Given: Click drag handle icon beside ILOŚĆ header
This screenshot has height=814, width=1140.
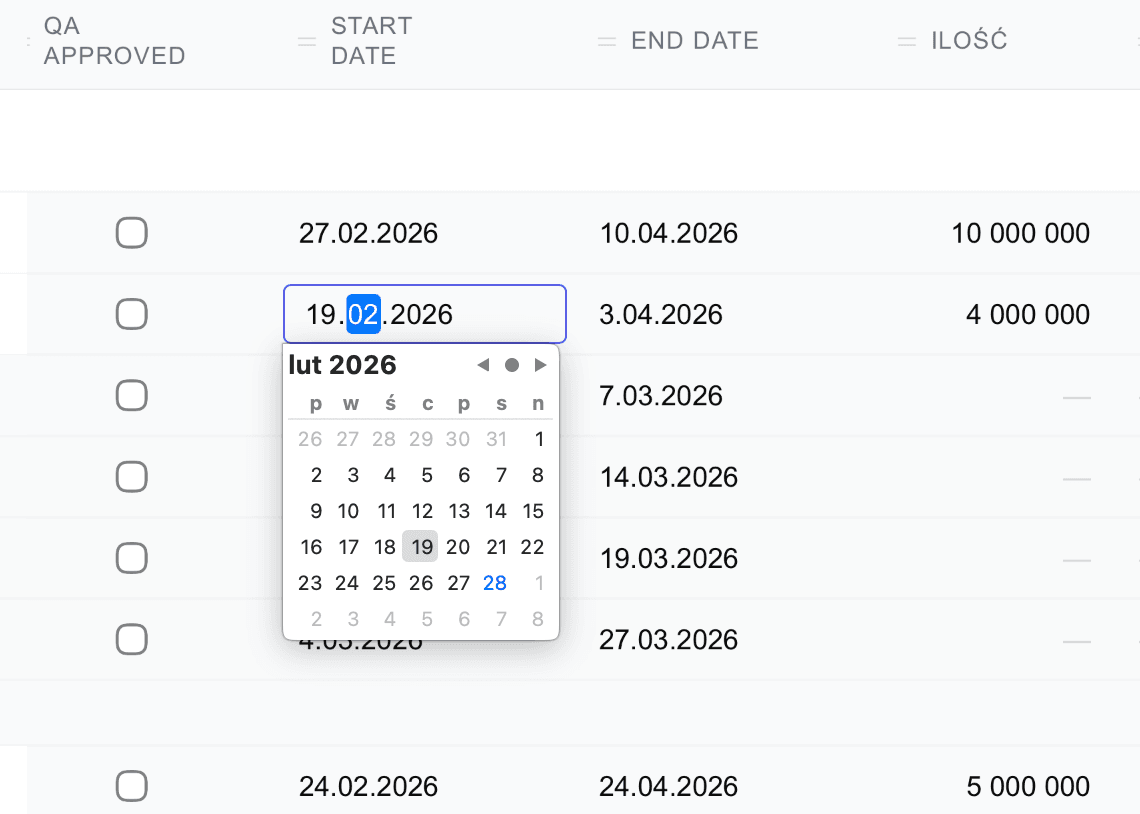Looking at the screenshot, I should click(x=907, y=41).
